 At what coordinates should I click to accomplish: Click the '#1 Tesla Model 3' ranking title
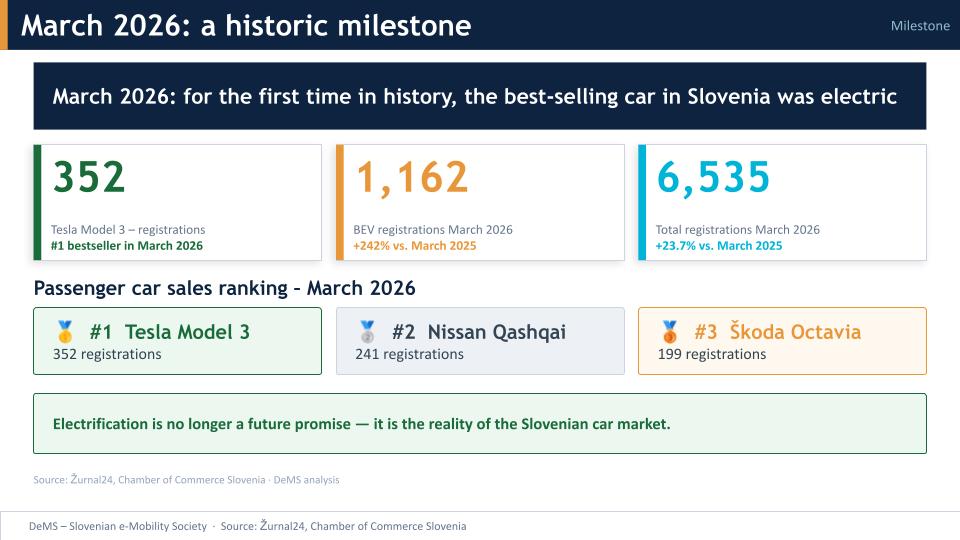pos(170,332)
